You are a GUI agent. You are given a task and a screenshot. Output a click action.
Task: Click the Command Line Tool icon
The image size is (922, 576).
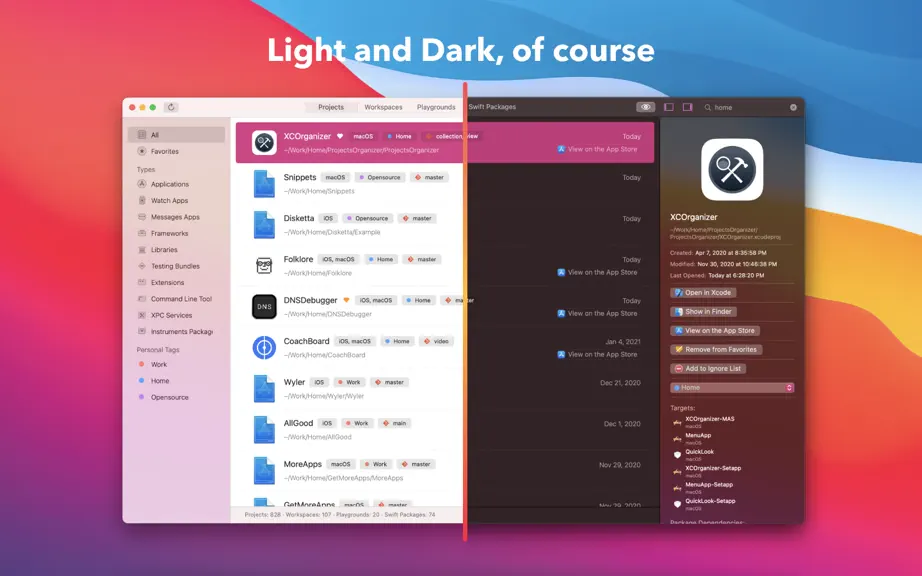[142, 299]
